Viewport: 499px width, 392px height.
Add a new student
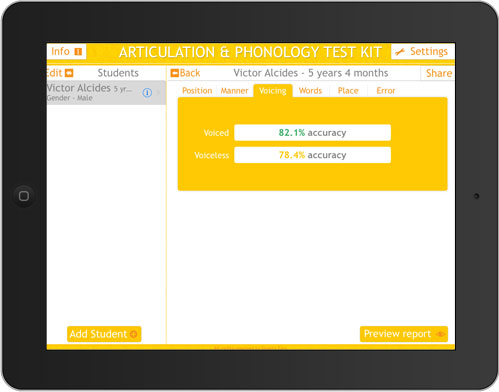point(104,334)
